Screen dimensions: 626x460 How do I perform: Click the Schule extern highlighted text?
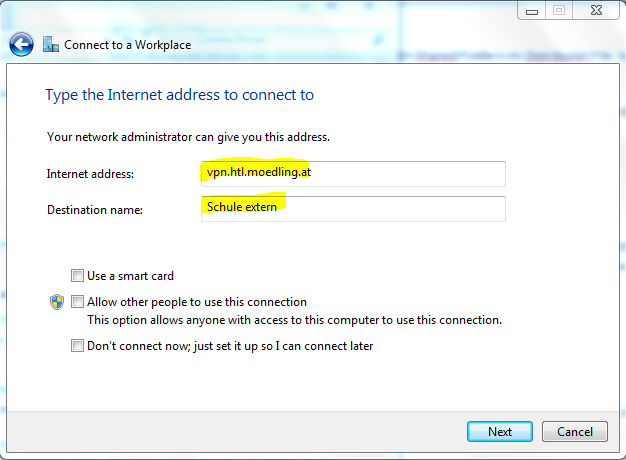[241, 207]
